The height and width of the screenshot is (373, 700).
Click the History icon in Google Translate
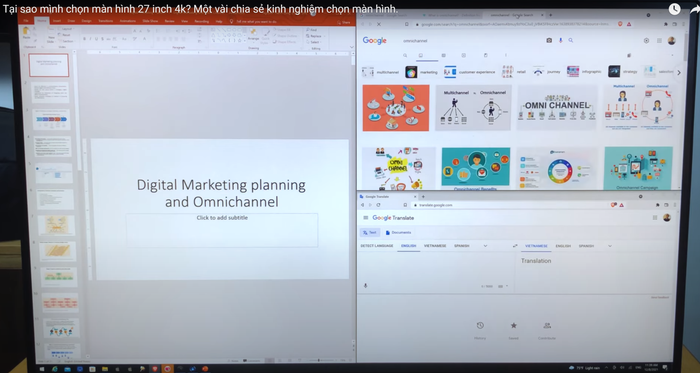click(x=480, y=326)
